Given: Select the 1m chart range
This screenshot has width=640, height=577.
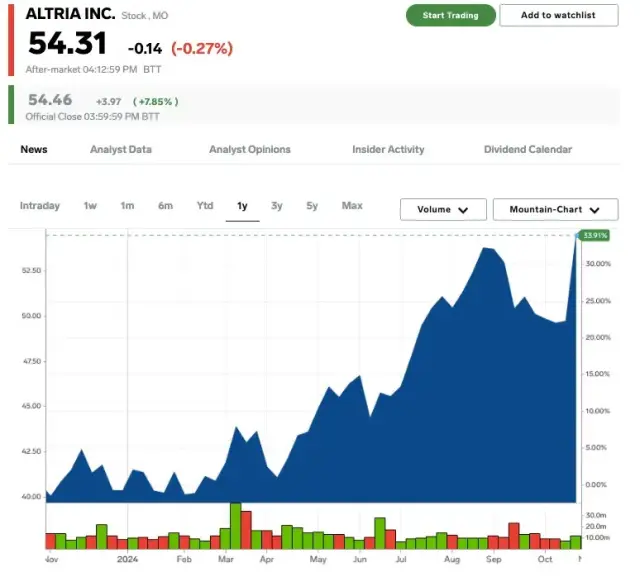Looking at the screenshot, I should coord(127,206).
